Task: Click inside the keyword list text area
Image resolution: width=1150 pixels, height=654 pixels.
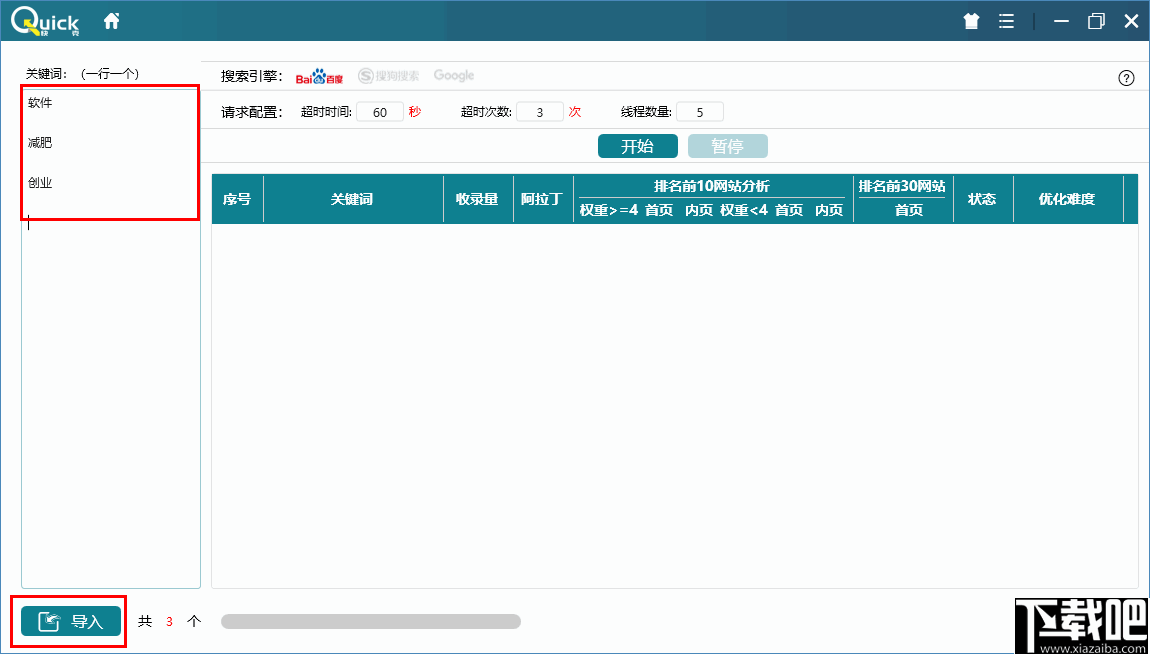Action: pos(110,300)
